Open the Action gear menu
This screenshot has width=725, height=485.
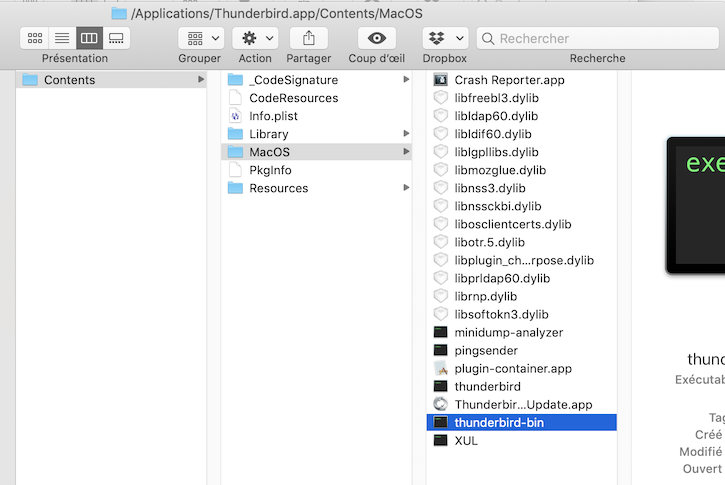coord(255,38)
